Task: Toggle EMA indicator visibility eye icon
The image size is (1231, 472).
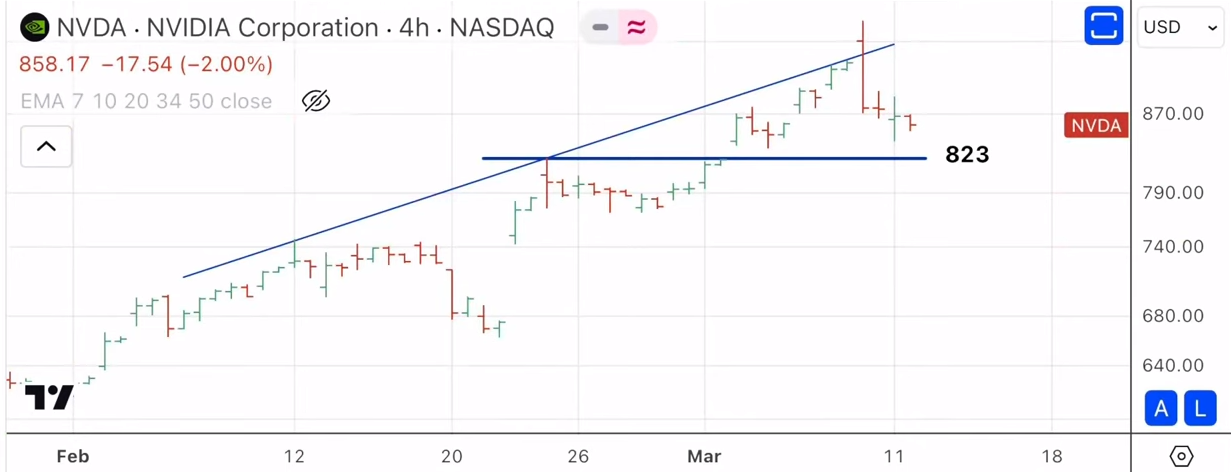Action: 316,101
